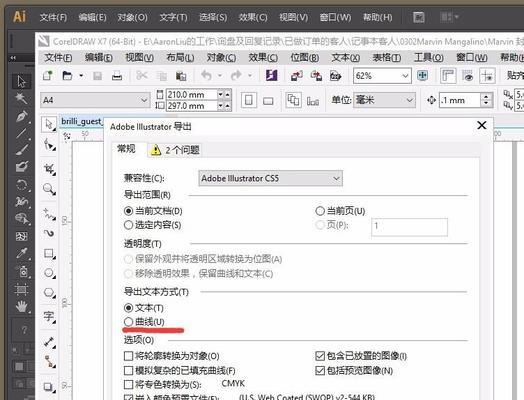
Task: Open the 单位 毫米 units dropdown
Action: point(384,100)
